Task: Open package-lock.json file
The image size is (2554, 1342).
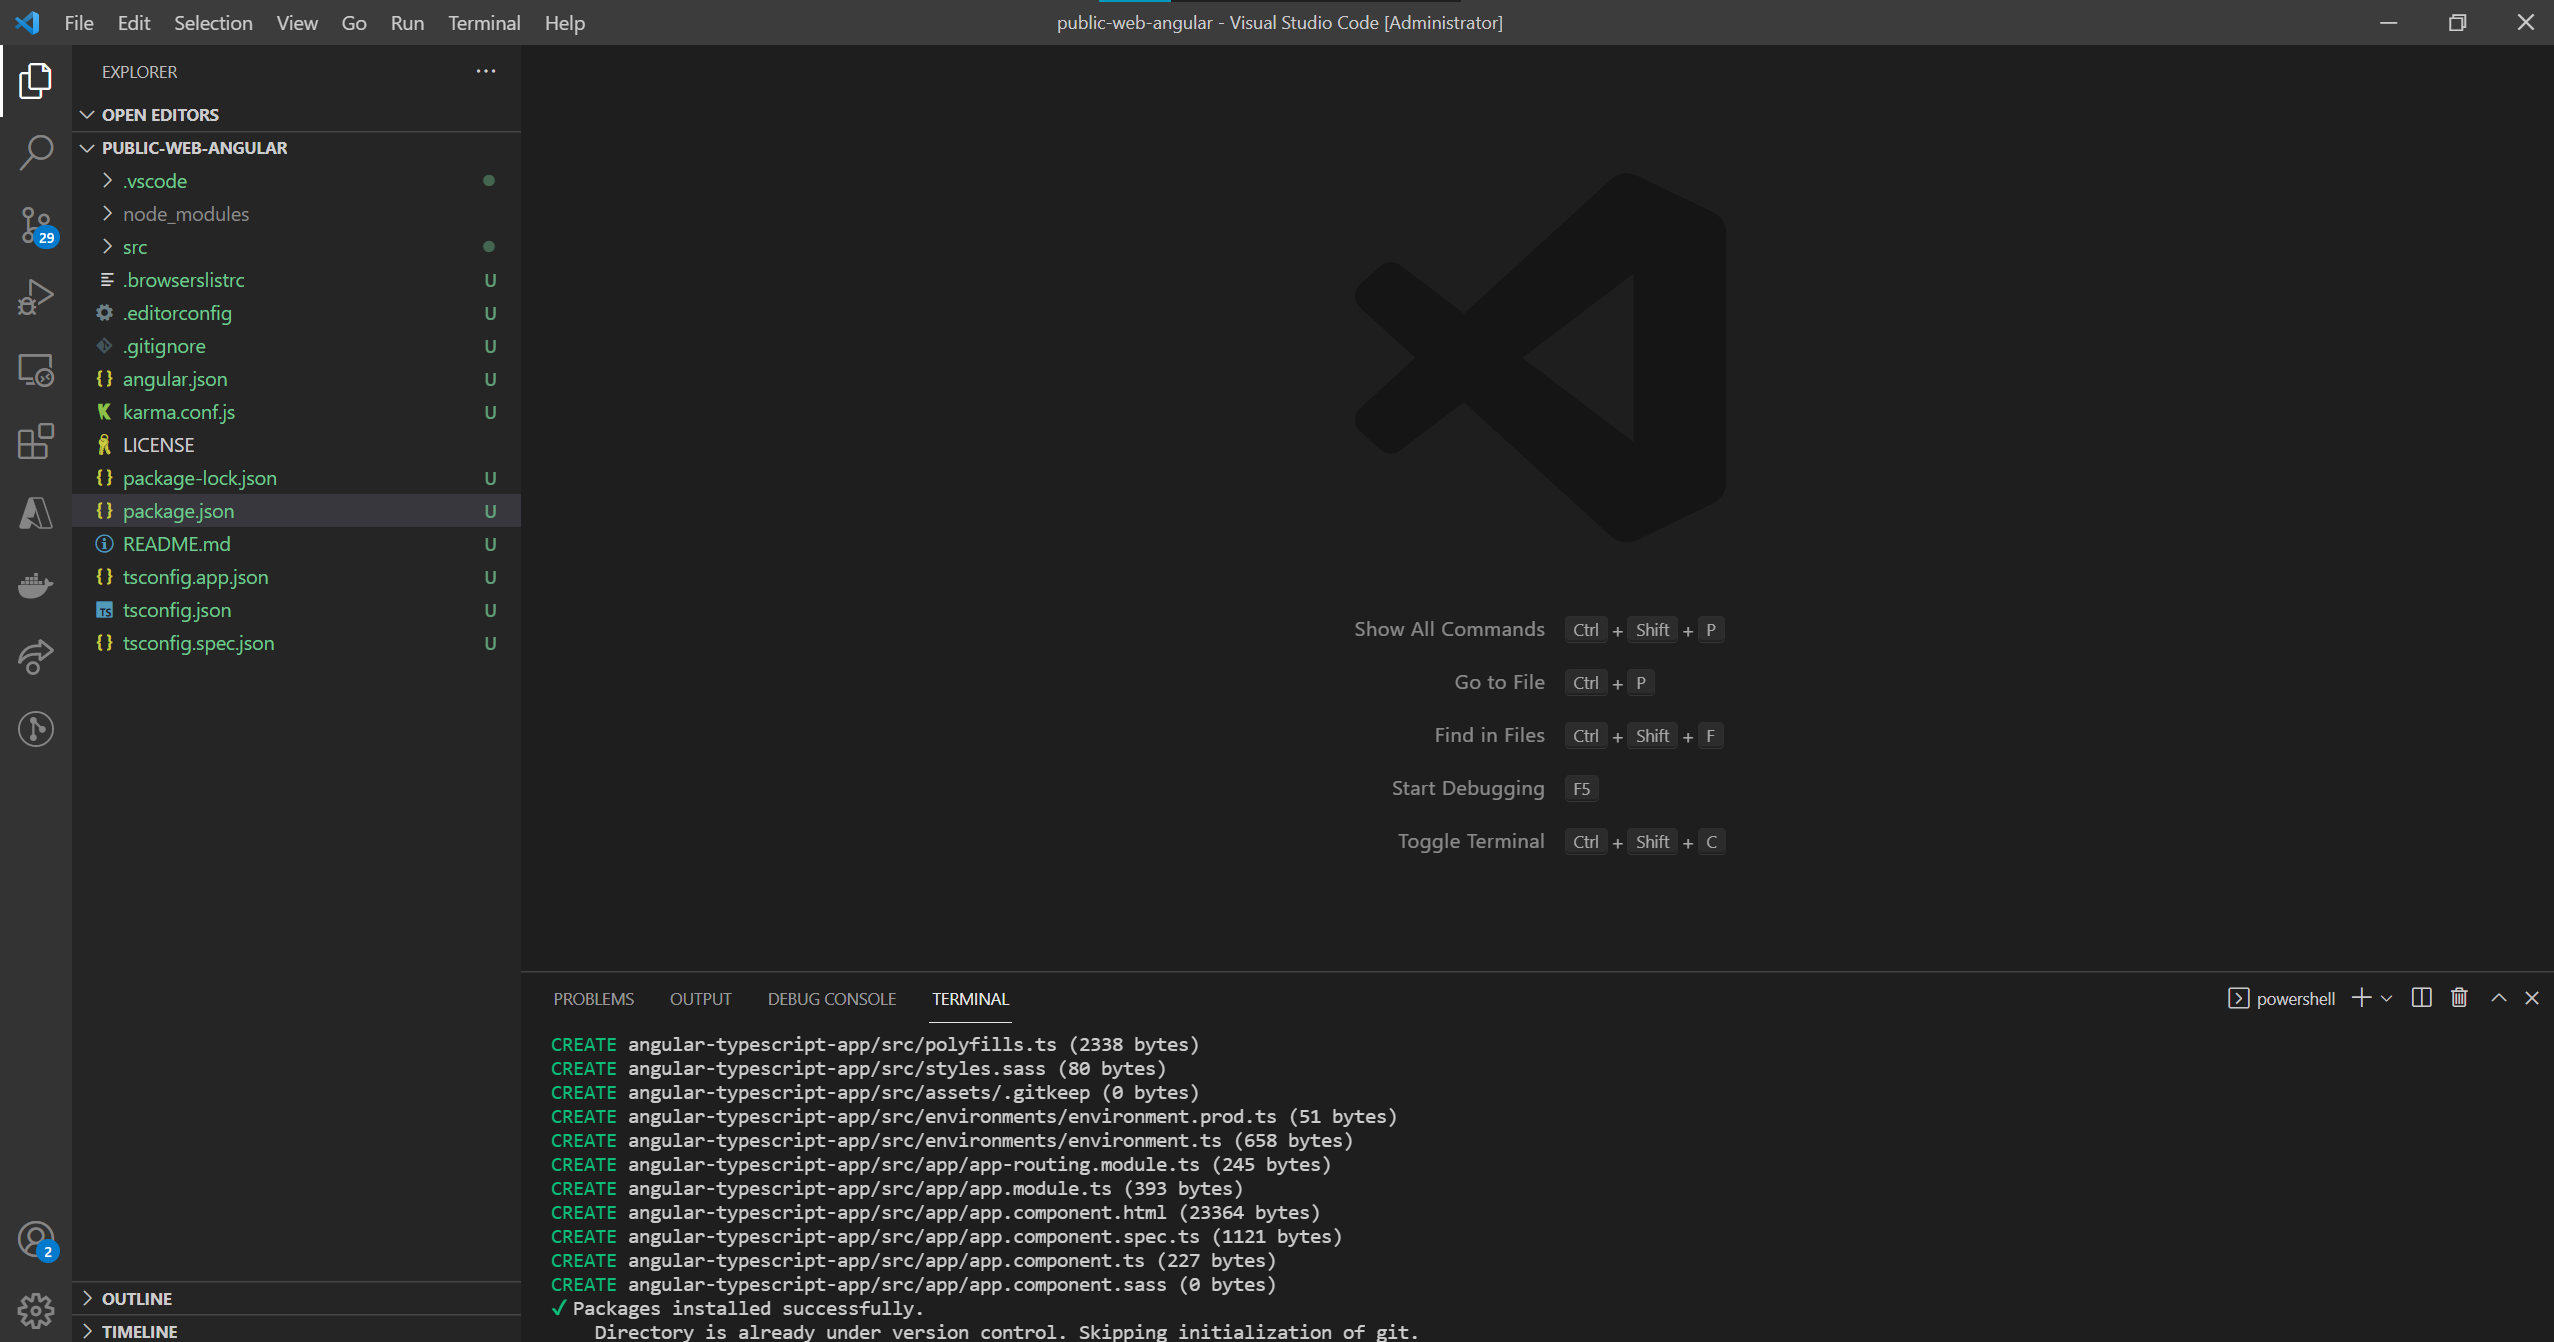Action: coord(297,478)
